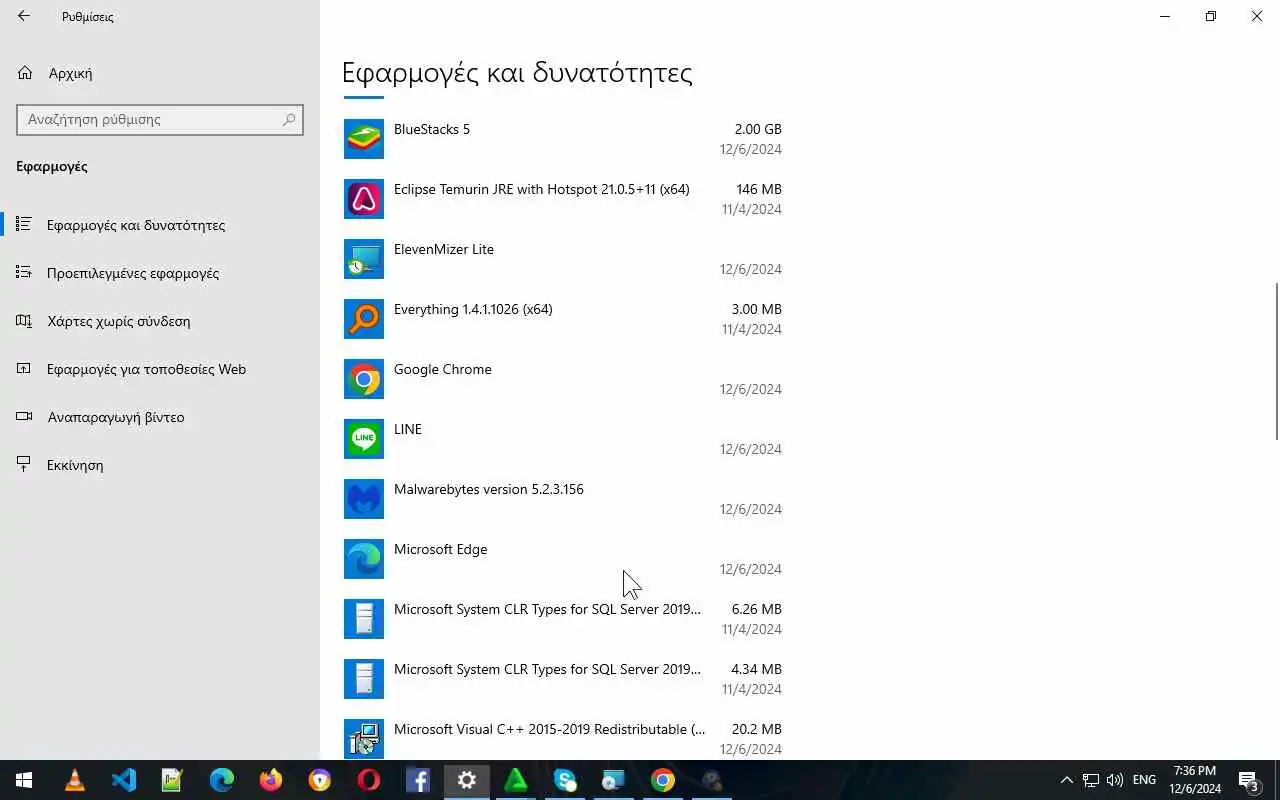Click the ENG language indicator
Image resolution: width=1280 pixels, height=800 pixels.
point(1145,780)
